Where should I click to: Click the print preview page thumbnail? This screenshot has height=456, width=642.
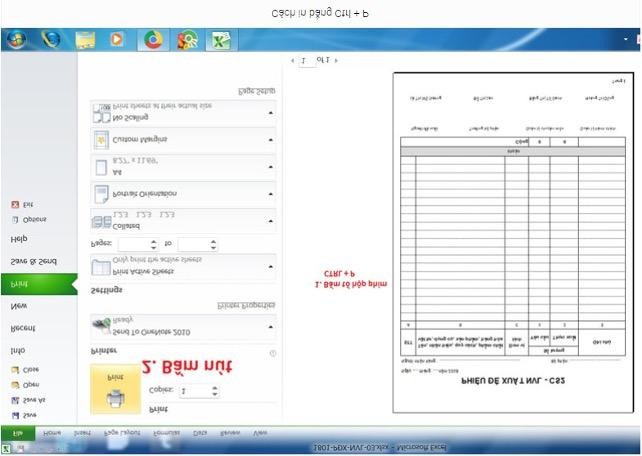[x=513, y=243]
